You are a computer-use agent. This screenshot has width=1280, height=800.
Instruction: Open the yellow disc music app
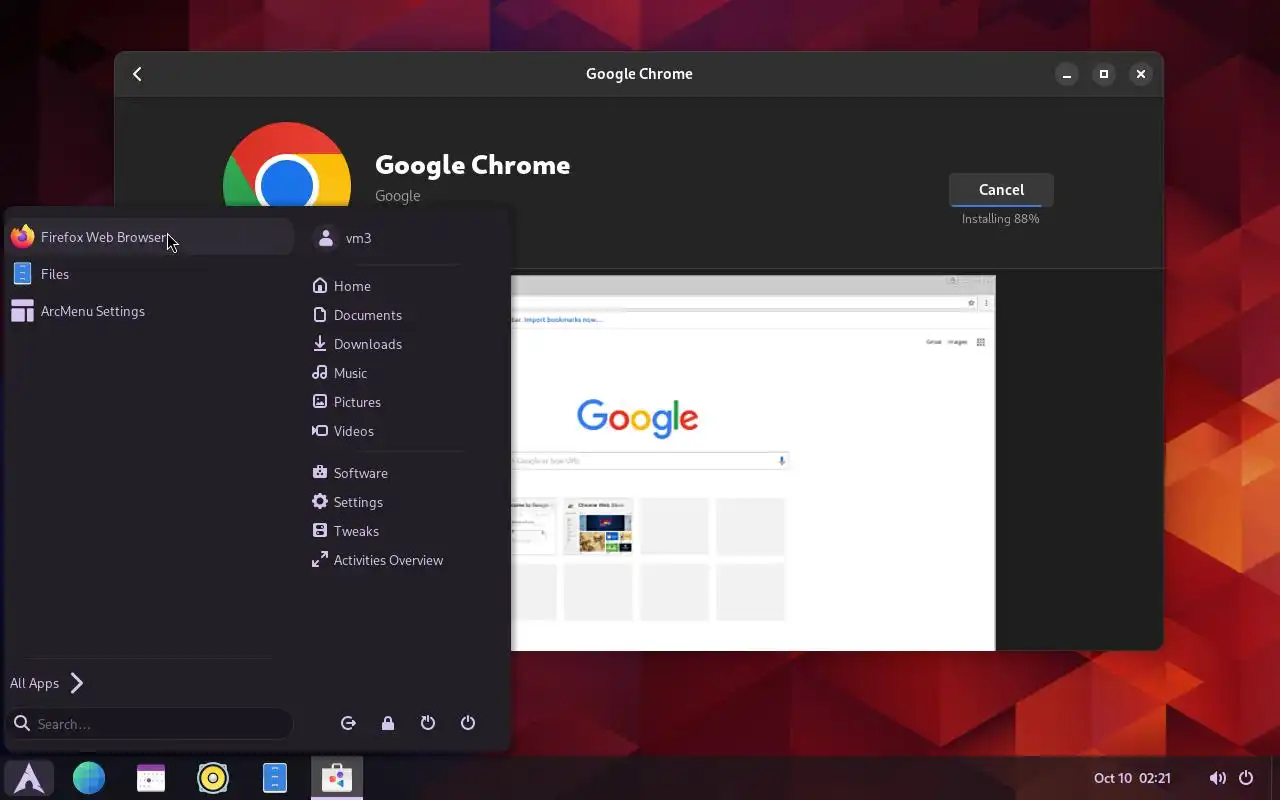pyautogui.click(x=213, y=778)
